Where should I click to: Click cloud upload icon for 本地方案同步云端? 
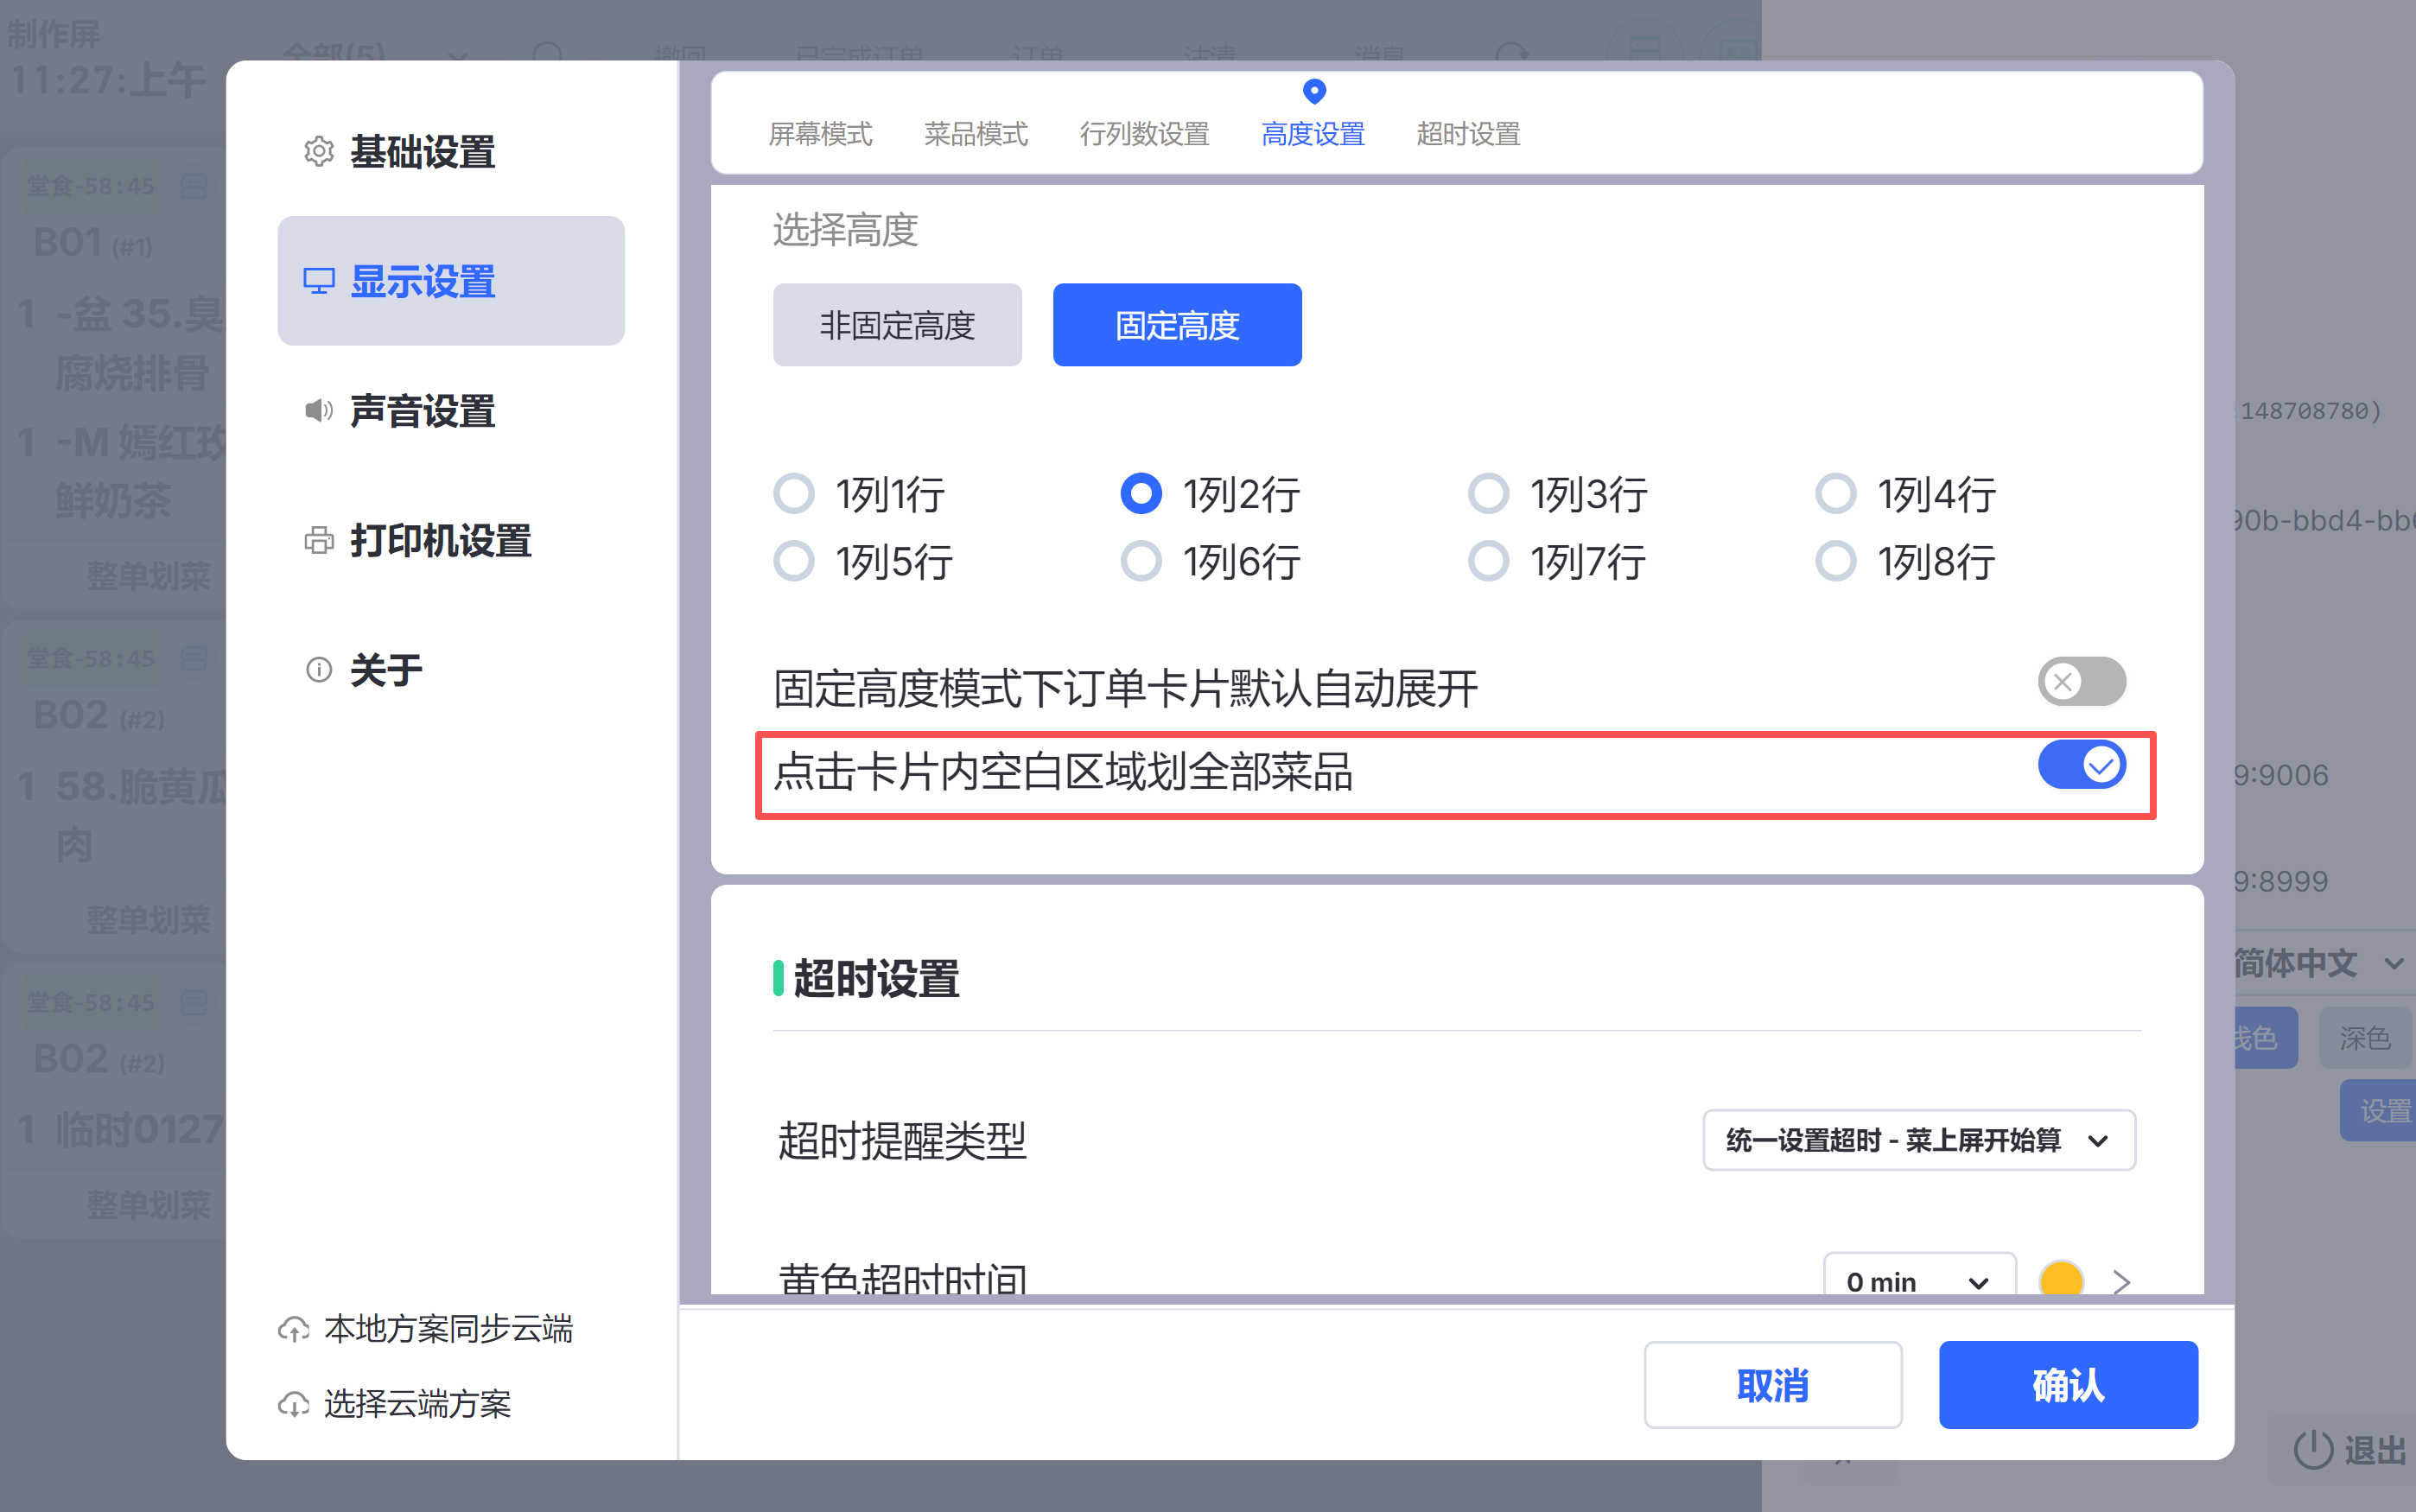pyautogui.click(x=293, y=1329)
